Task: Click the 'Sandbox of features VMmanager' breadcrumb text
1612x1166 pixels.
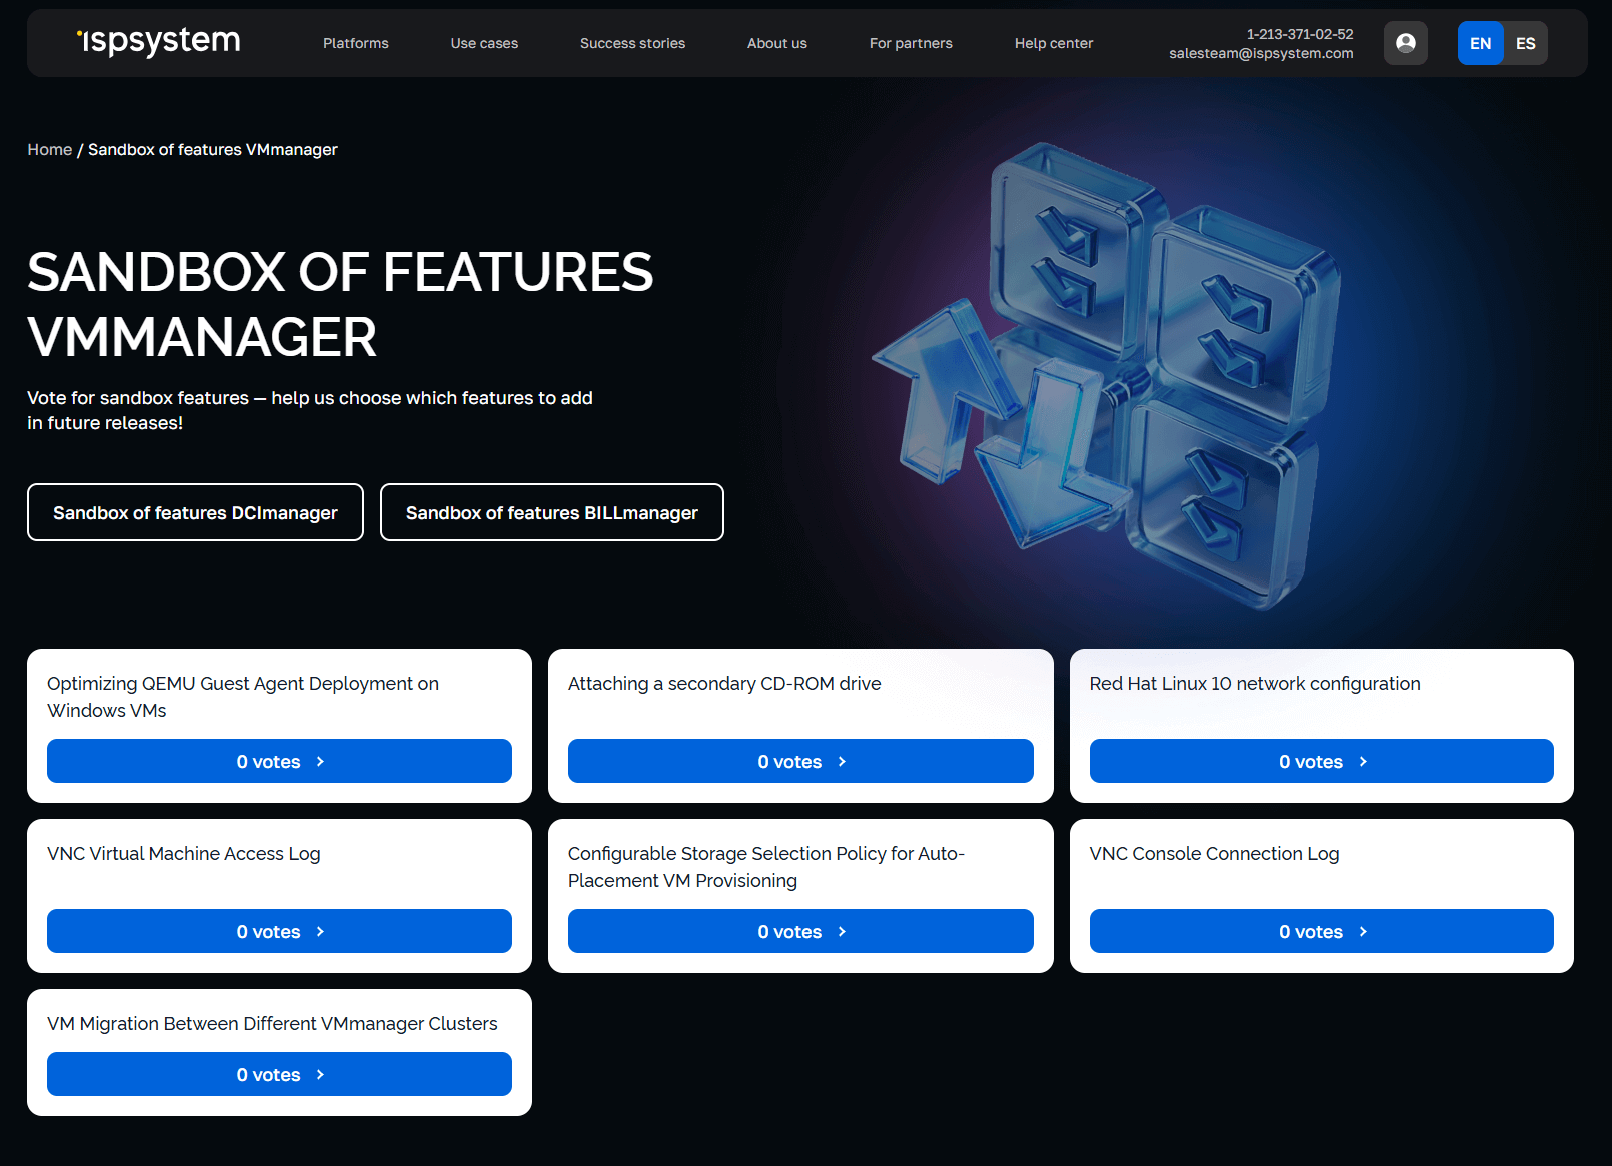Action: pos(213,149)
